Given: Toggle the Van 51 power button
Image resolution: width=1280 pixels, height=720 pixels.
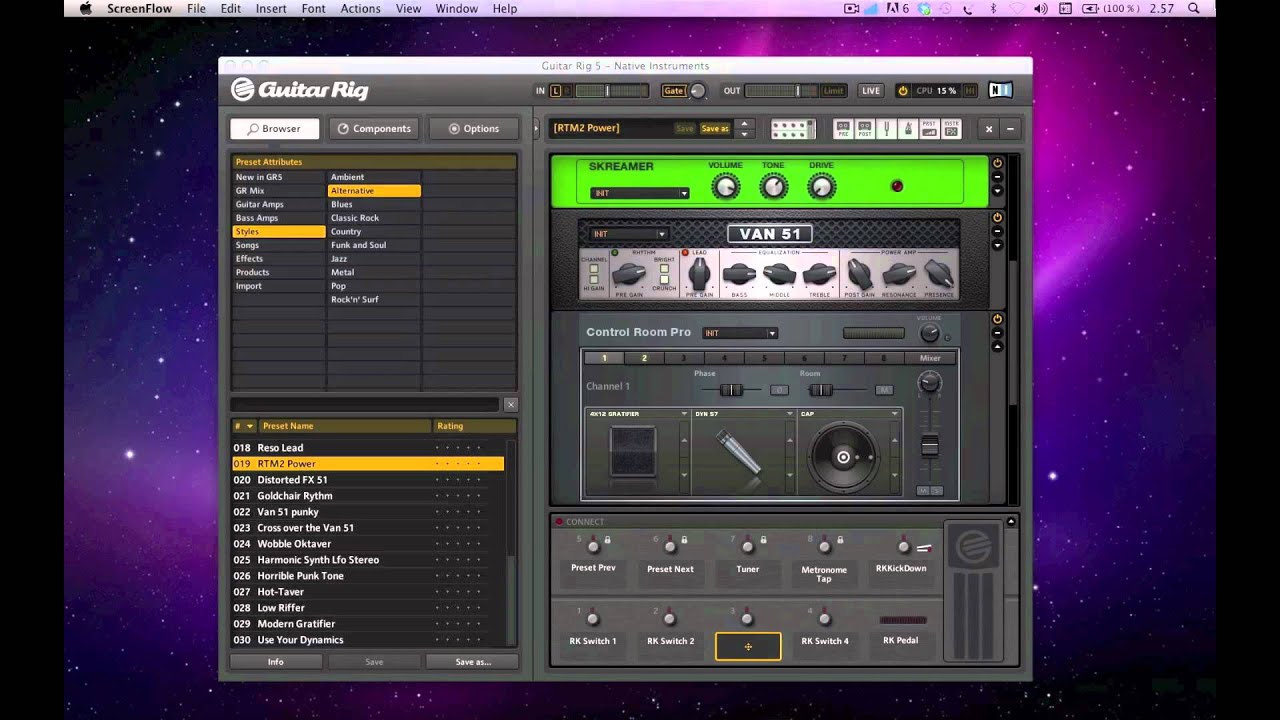Looking at the screenshot, I should pyautogui.click(x=997, y=217).
